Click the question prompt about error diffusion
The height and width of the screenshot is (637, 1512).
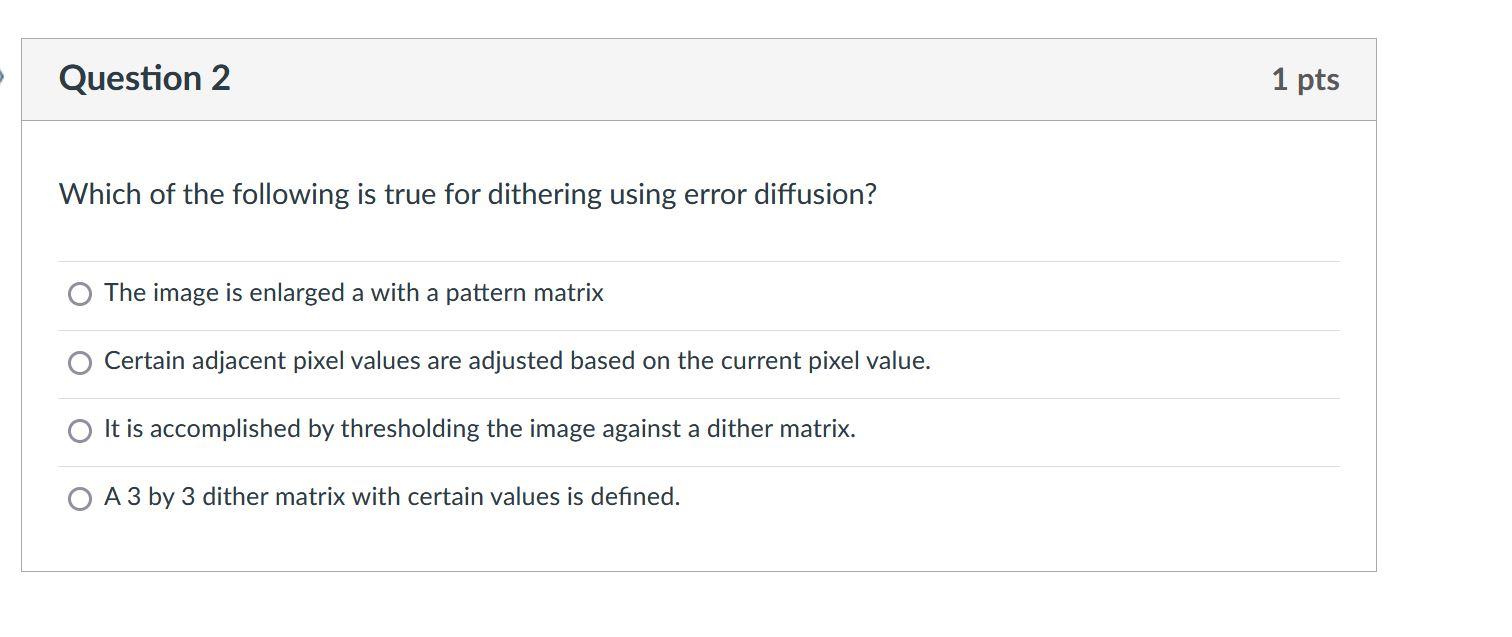467,194
